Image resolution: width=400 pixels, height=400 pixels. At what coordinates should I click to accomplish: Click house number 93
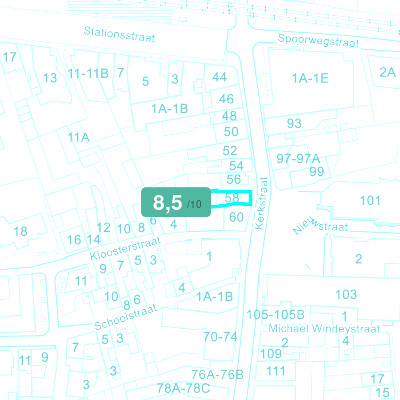tap(294, 123)
